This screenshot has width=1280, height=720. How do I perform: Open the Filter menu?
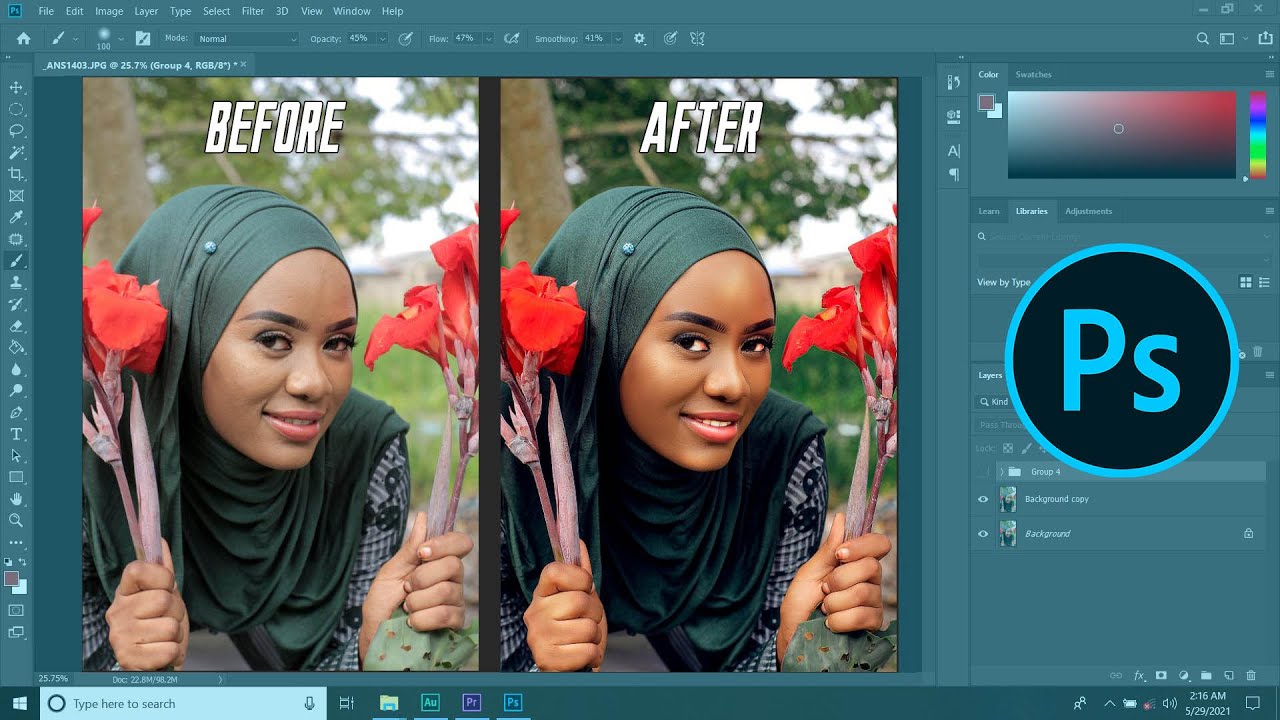point(253,11)
